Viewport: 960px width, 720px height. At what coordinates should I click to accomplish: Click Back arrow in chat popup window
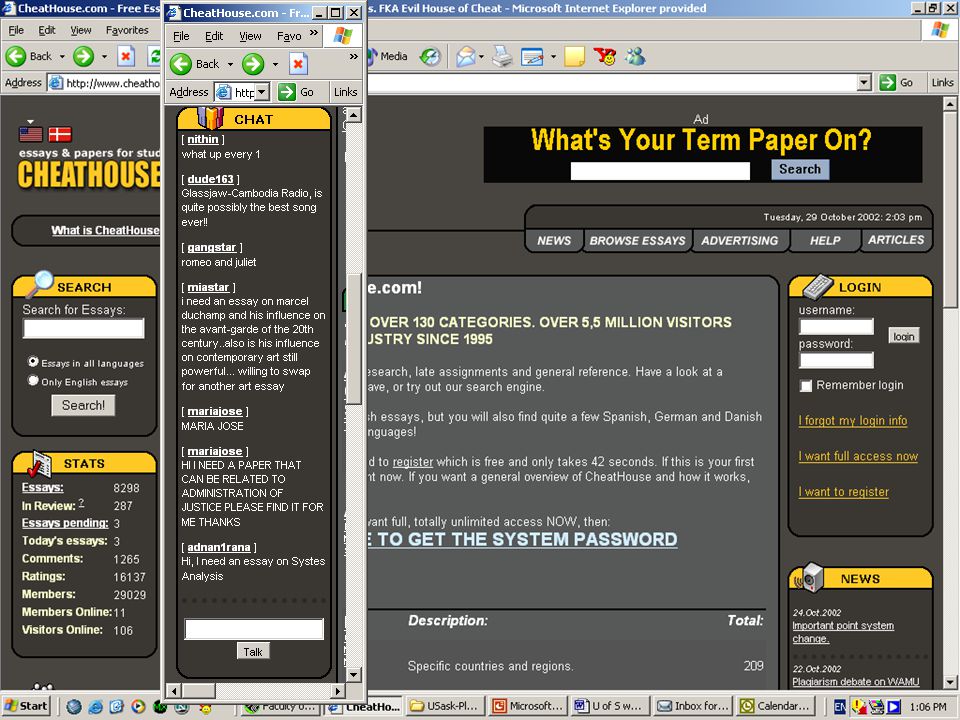click(x=181, y=64)
